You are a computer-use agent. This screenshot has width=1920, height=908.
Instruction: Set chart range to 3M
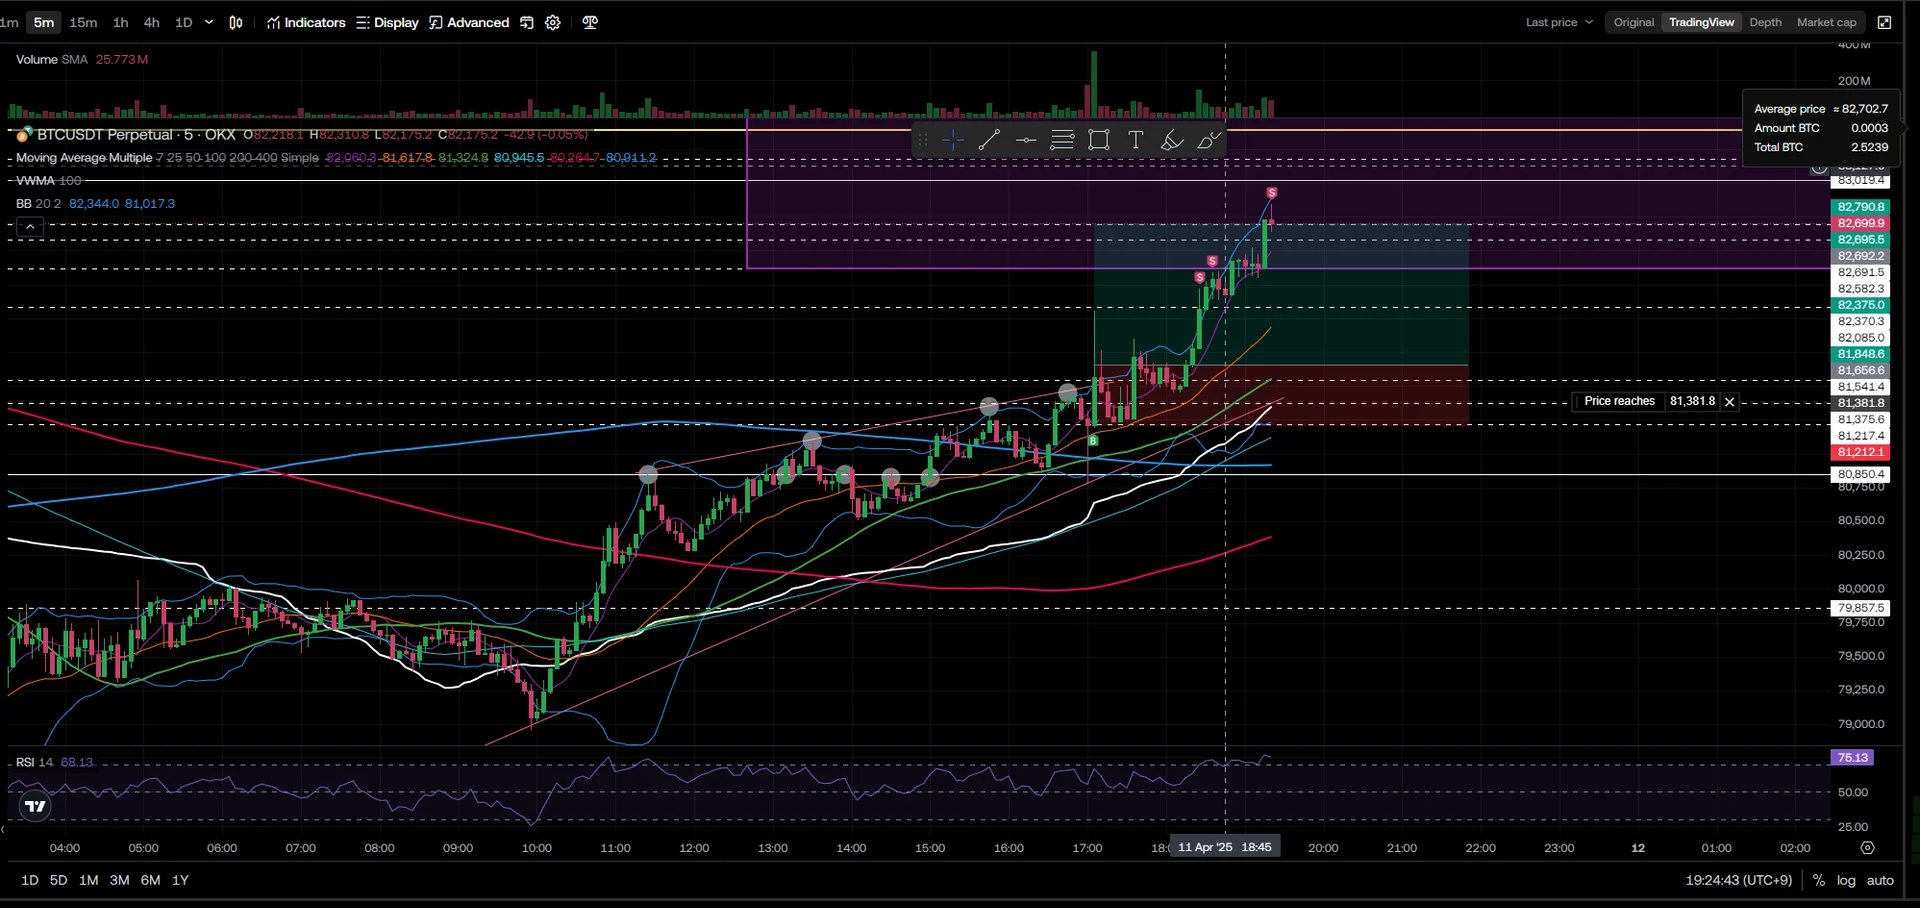(120, 880)
